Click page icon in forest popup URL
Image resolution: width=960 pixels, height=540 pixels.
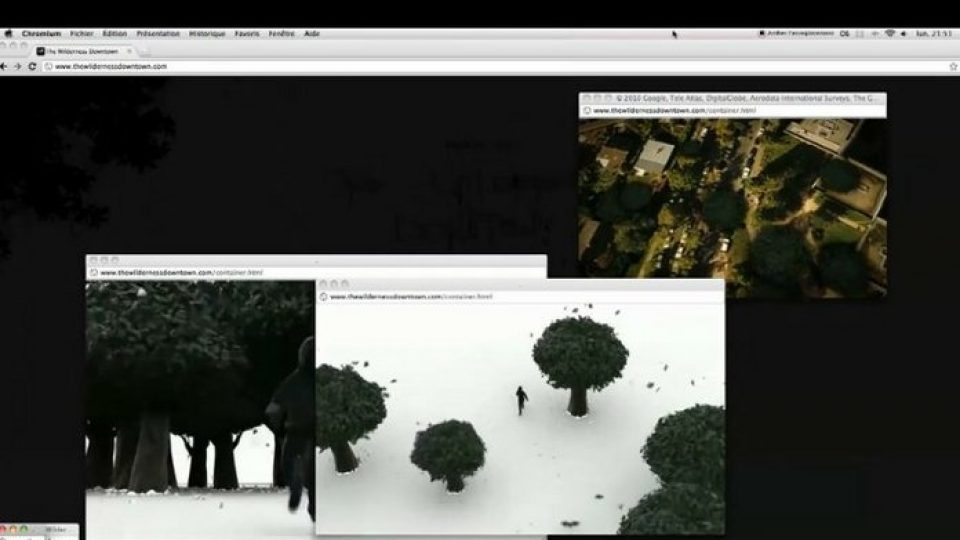coord(94,272)
